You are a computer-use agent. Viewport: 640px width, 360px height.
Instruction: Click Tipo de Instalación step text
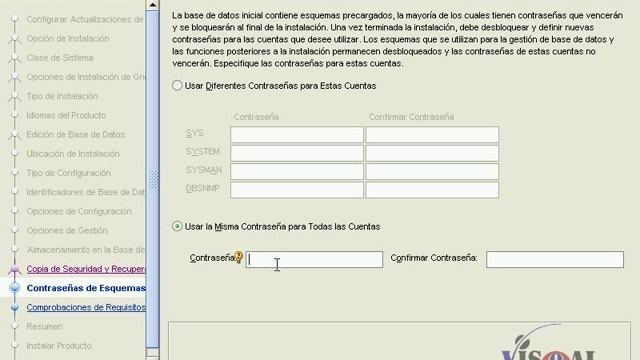pos(62,96)
